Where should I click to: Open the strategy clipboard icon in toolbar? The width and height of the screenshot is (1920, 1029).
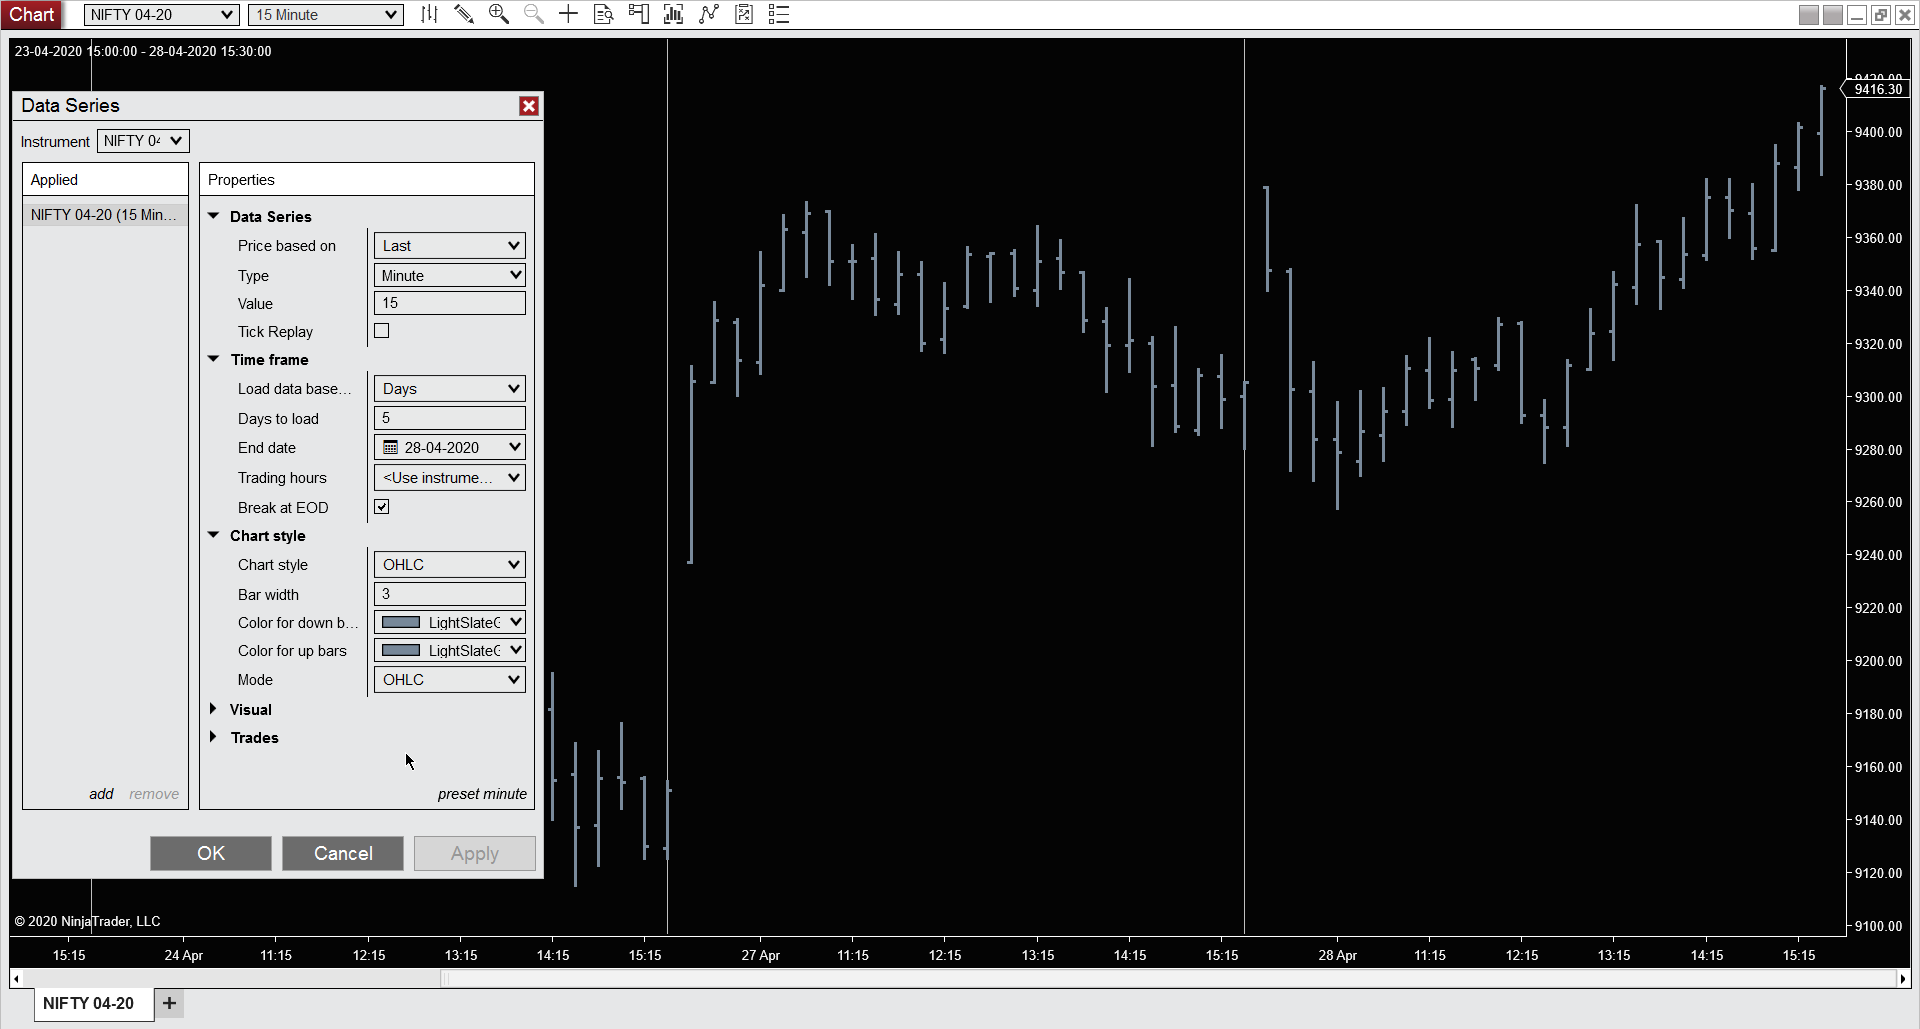click(x=744, y=14)
